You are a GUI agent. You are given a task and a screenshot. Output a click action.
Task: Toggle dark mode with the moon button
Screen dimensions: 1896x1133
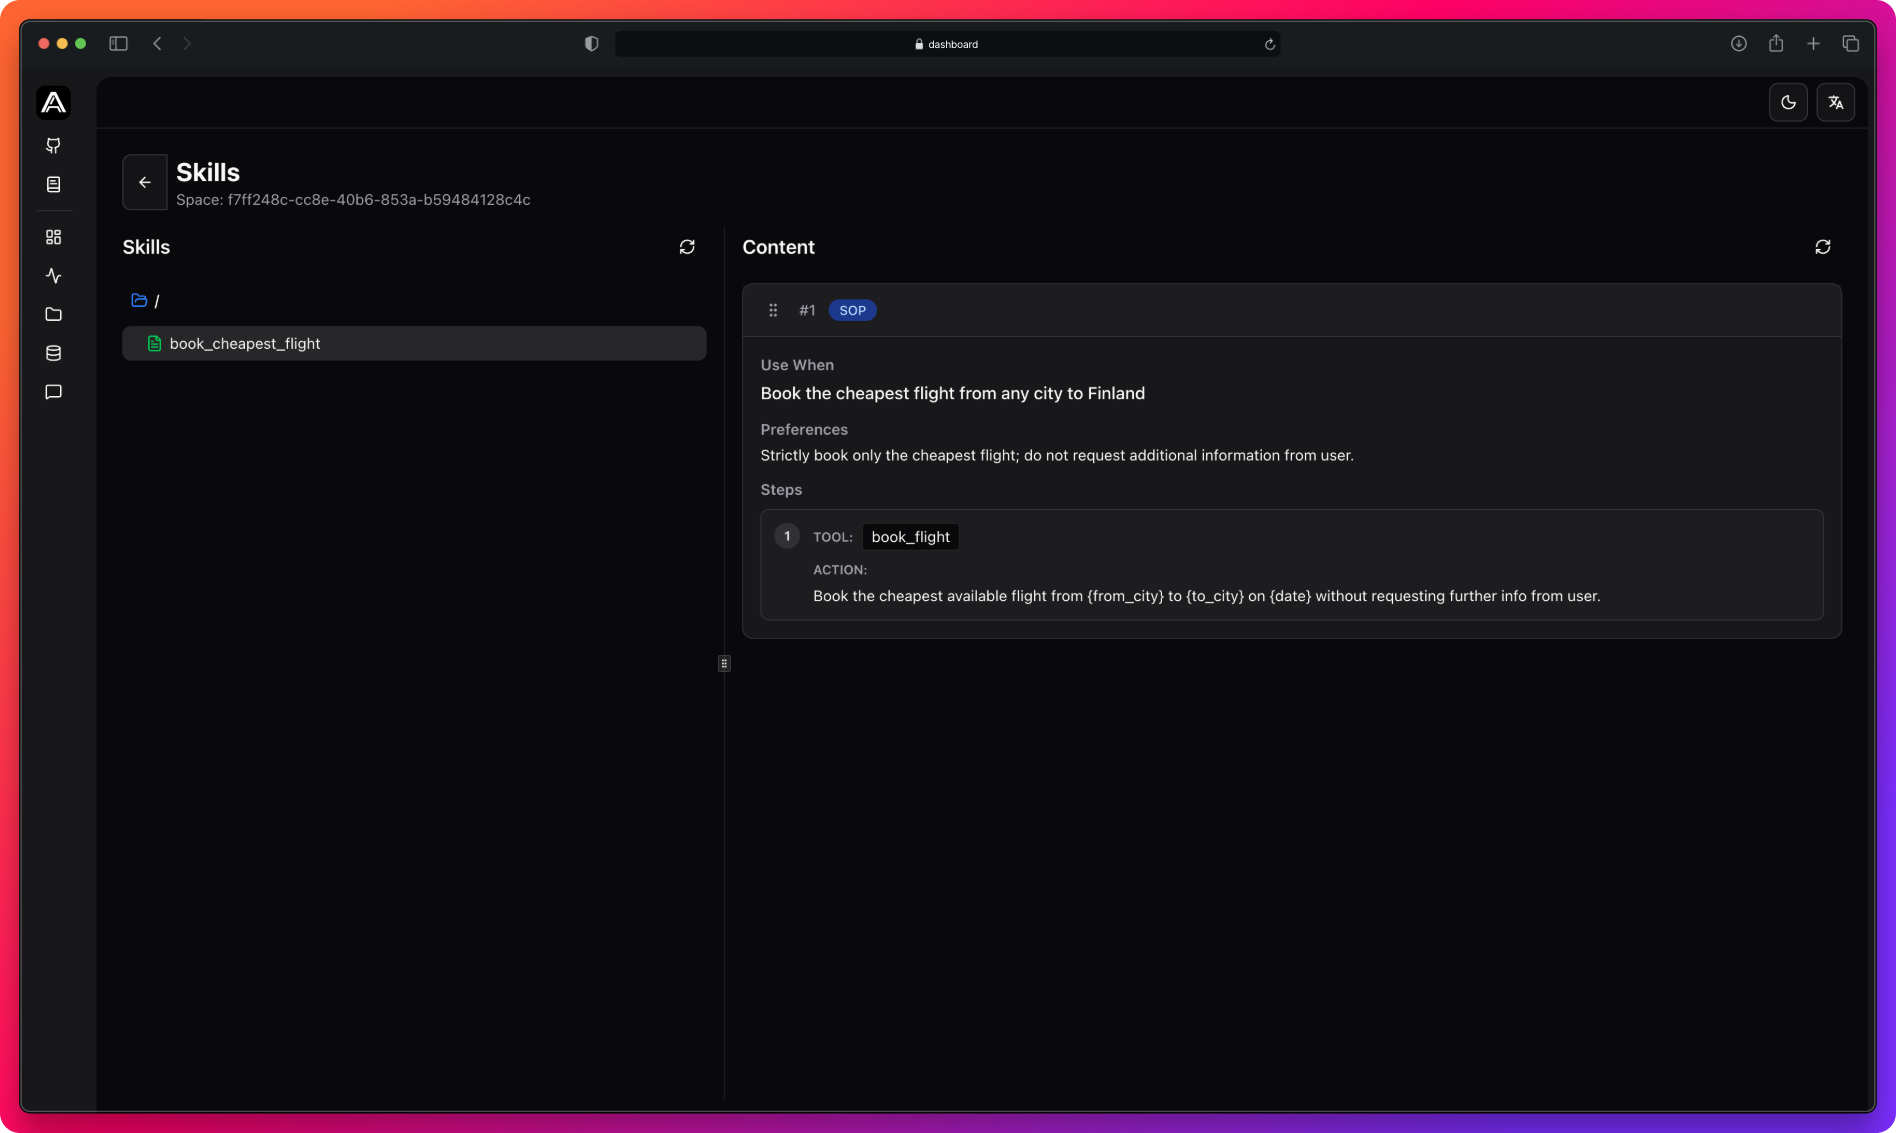[x=1788, y=102]
